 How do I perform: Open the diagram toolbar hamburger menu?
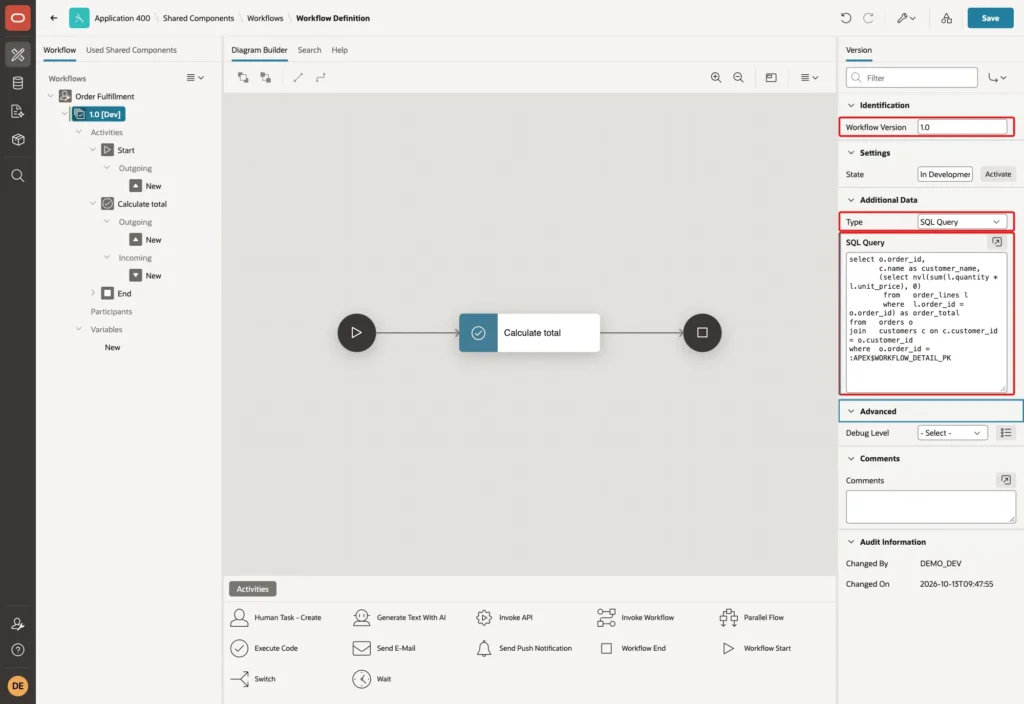[x=809, y=77]
